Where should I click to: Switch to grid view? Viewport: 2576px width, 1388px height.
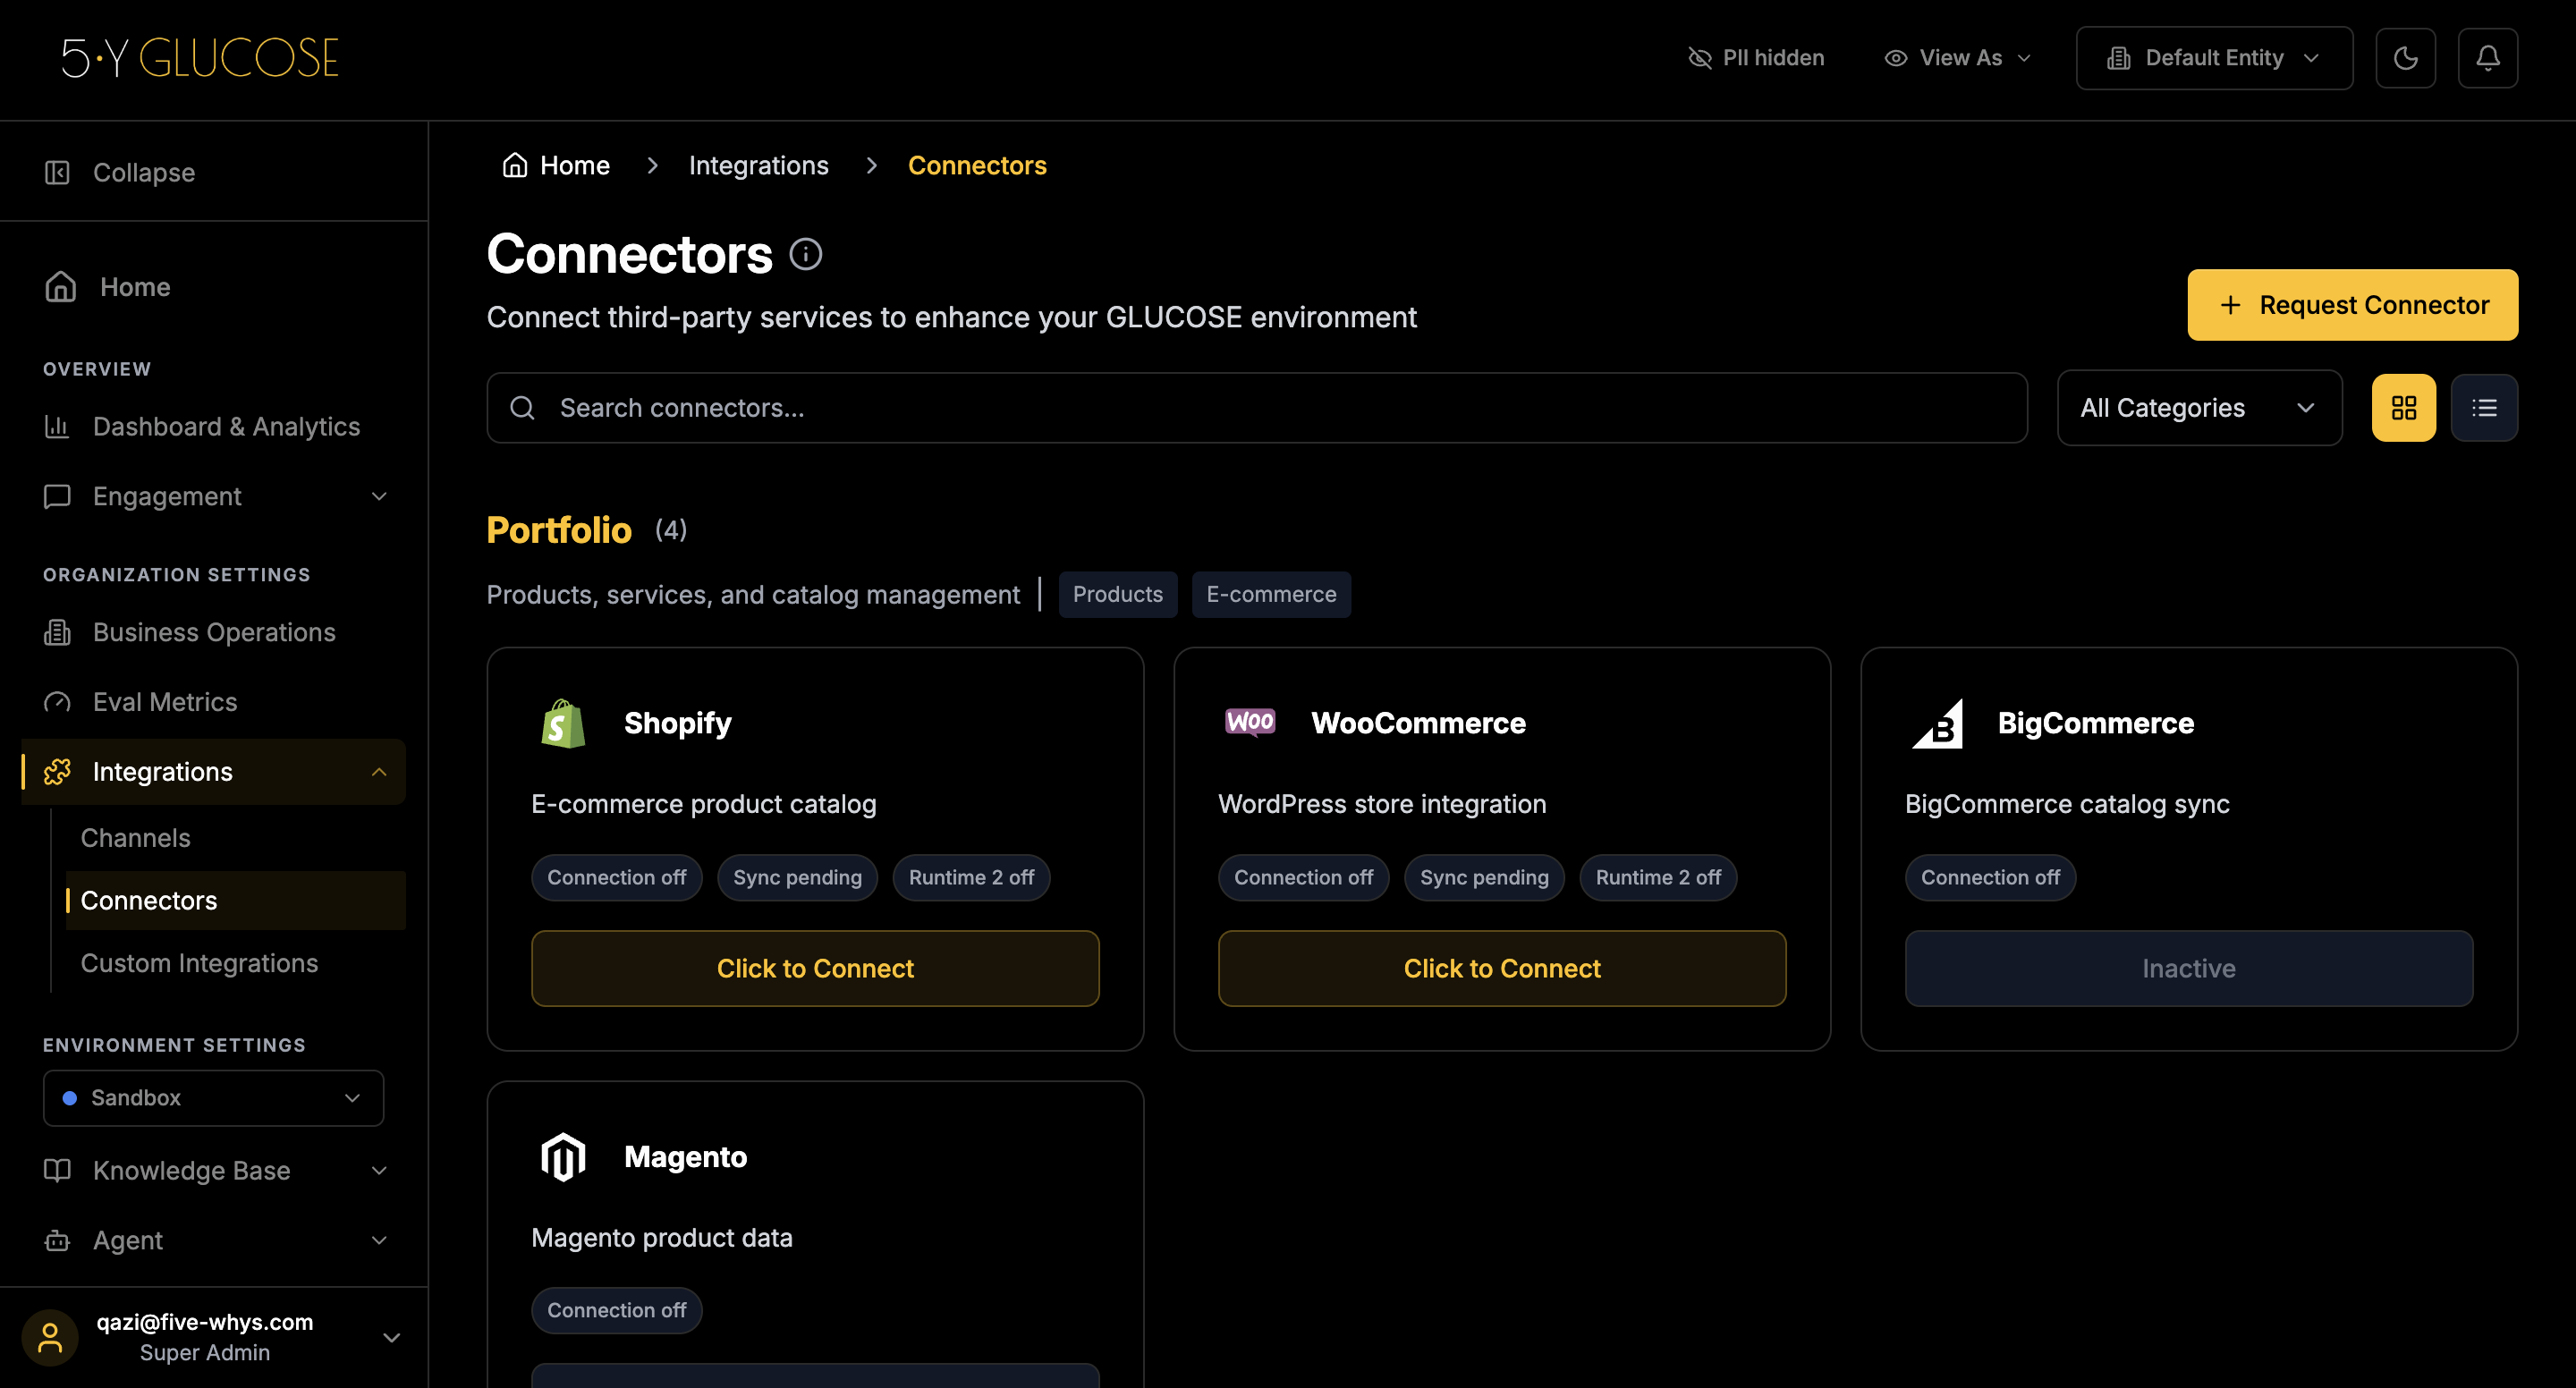[x=2403, y=408]
